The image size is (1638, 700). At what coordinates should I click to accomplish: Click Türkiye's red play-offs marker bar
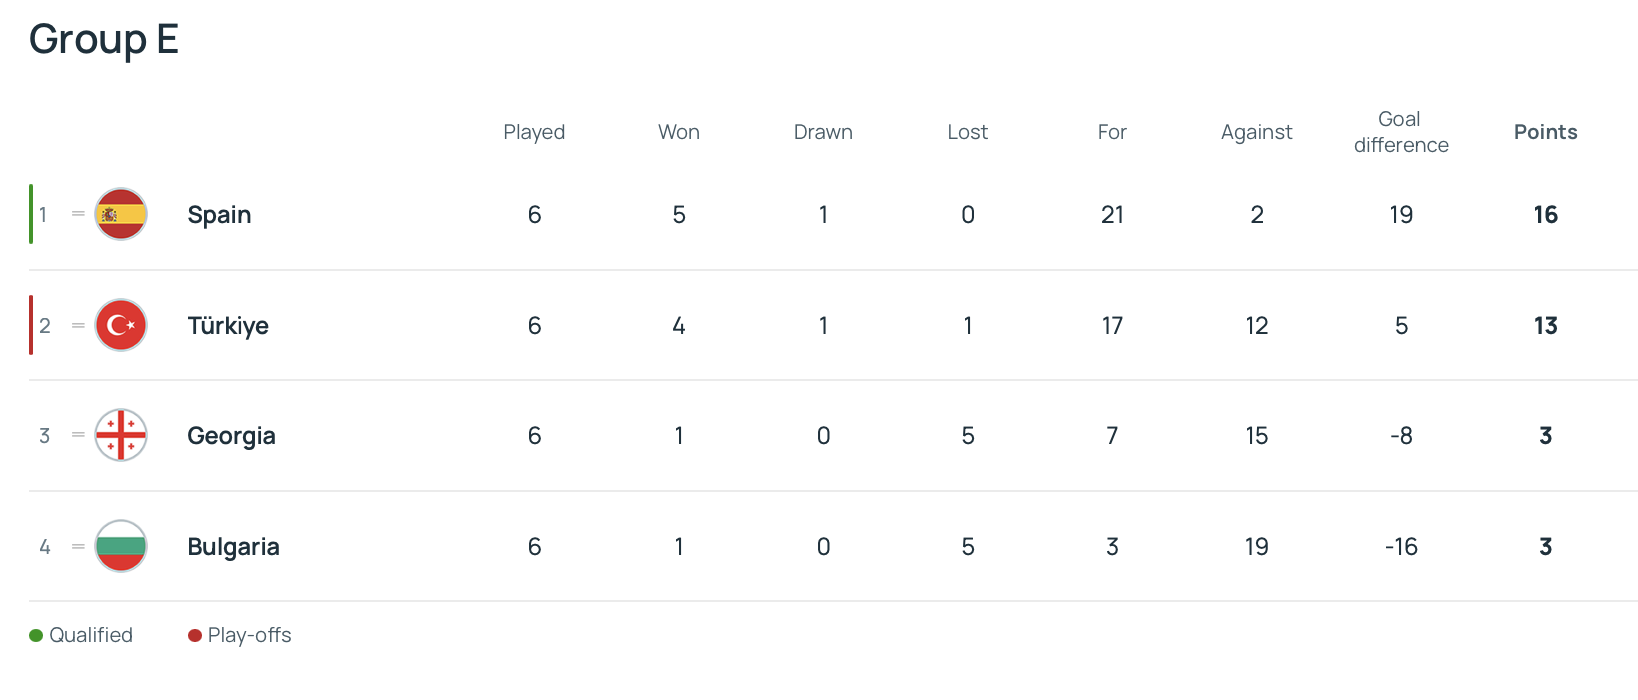click(x=31, y=325)
